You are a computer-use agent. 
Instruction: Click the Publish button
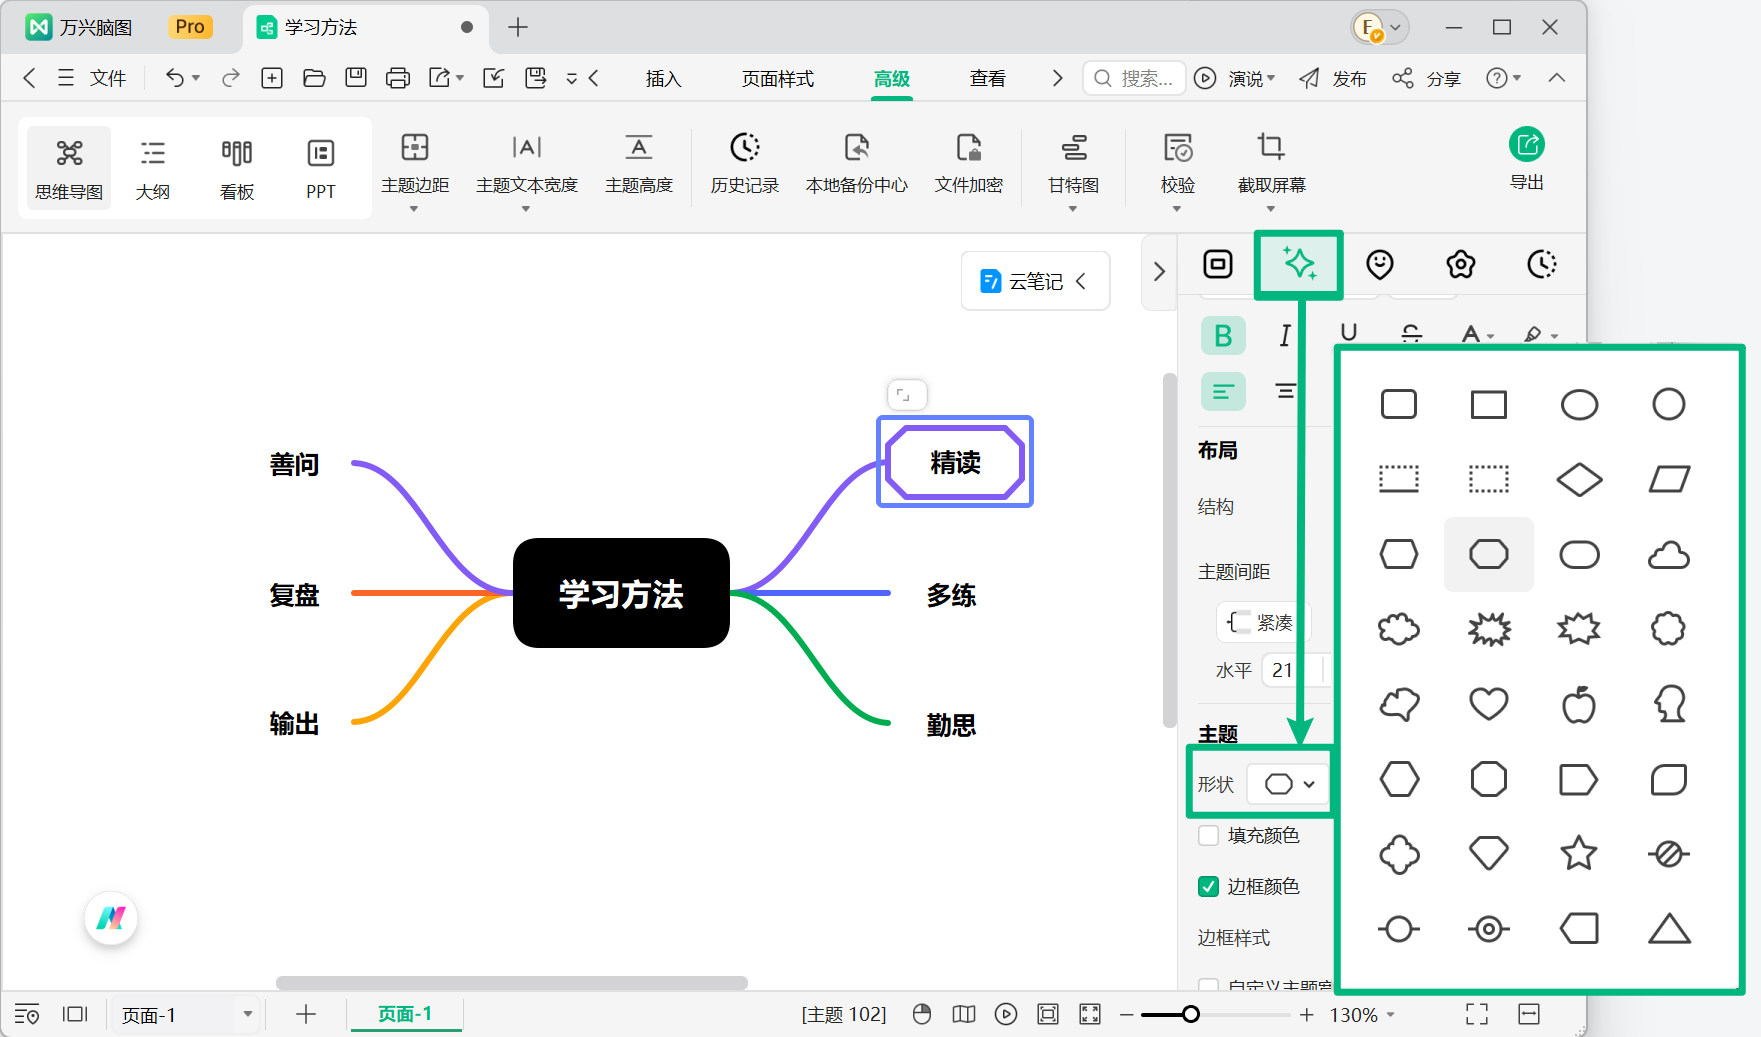[1333, 78]
